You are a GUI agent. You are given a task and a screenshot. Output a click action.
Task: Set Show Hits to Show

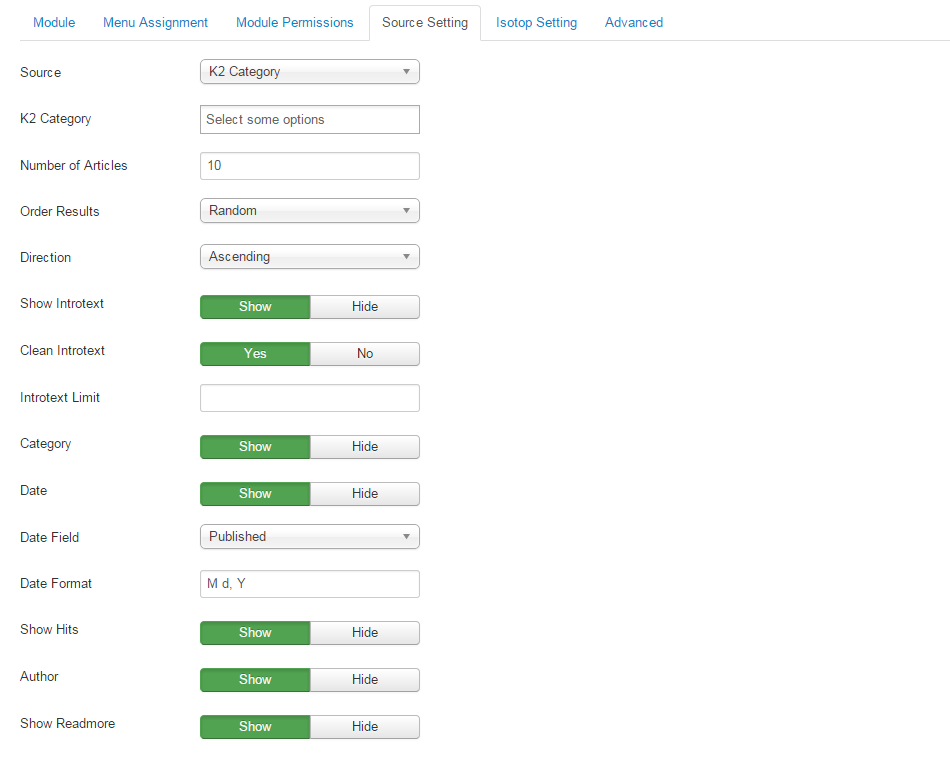(x=255, y=632)
